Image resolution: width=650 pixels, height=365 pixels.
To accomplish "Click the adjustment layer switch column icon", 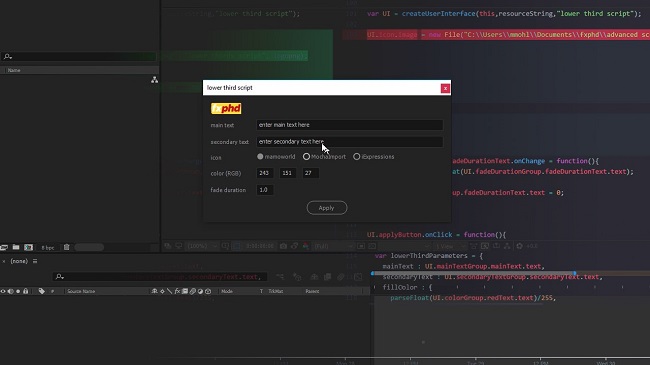I will click(200, 291).
